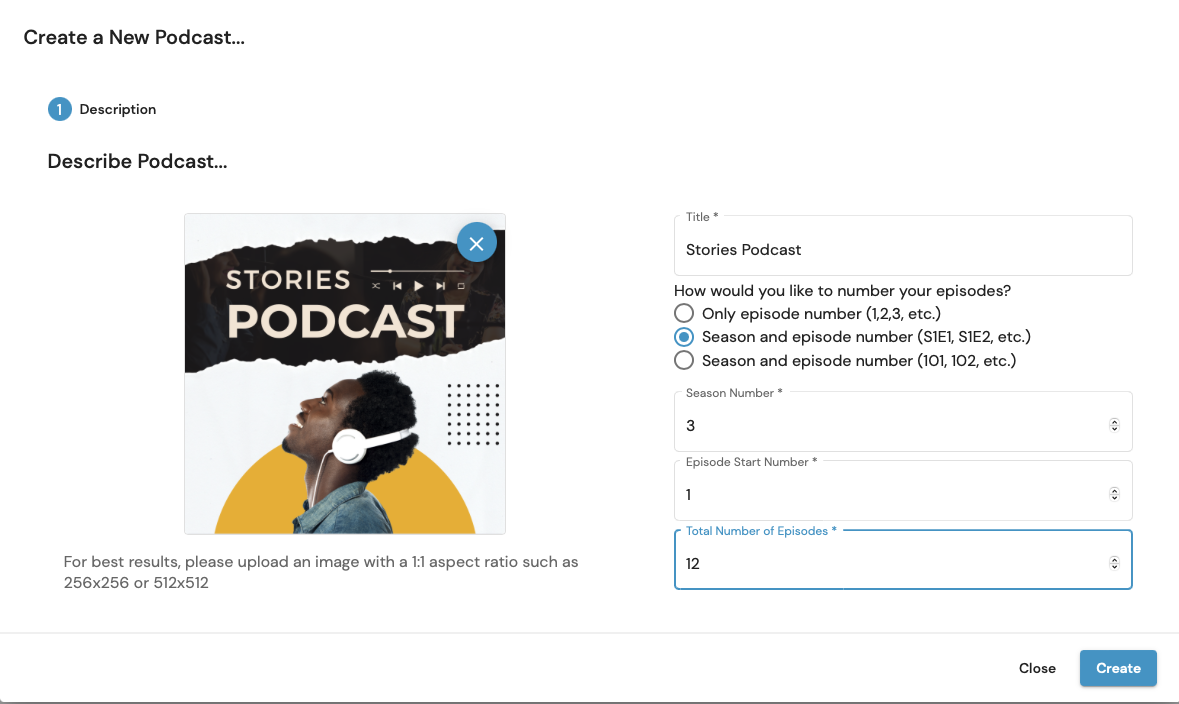Click the Title input field
1179x704 pixels.
(903, 247)
